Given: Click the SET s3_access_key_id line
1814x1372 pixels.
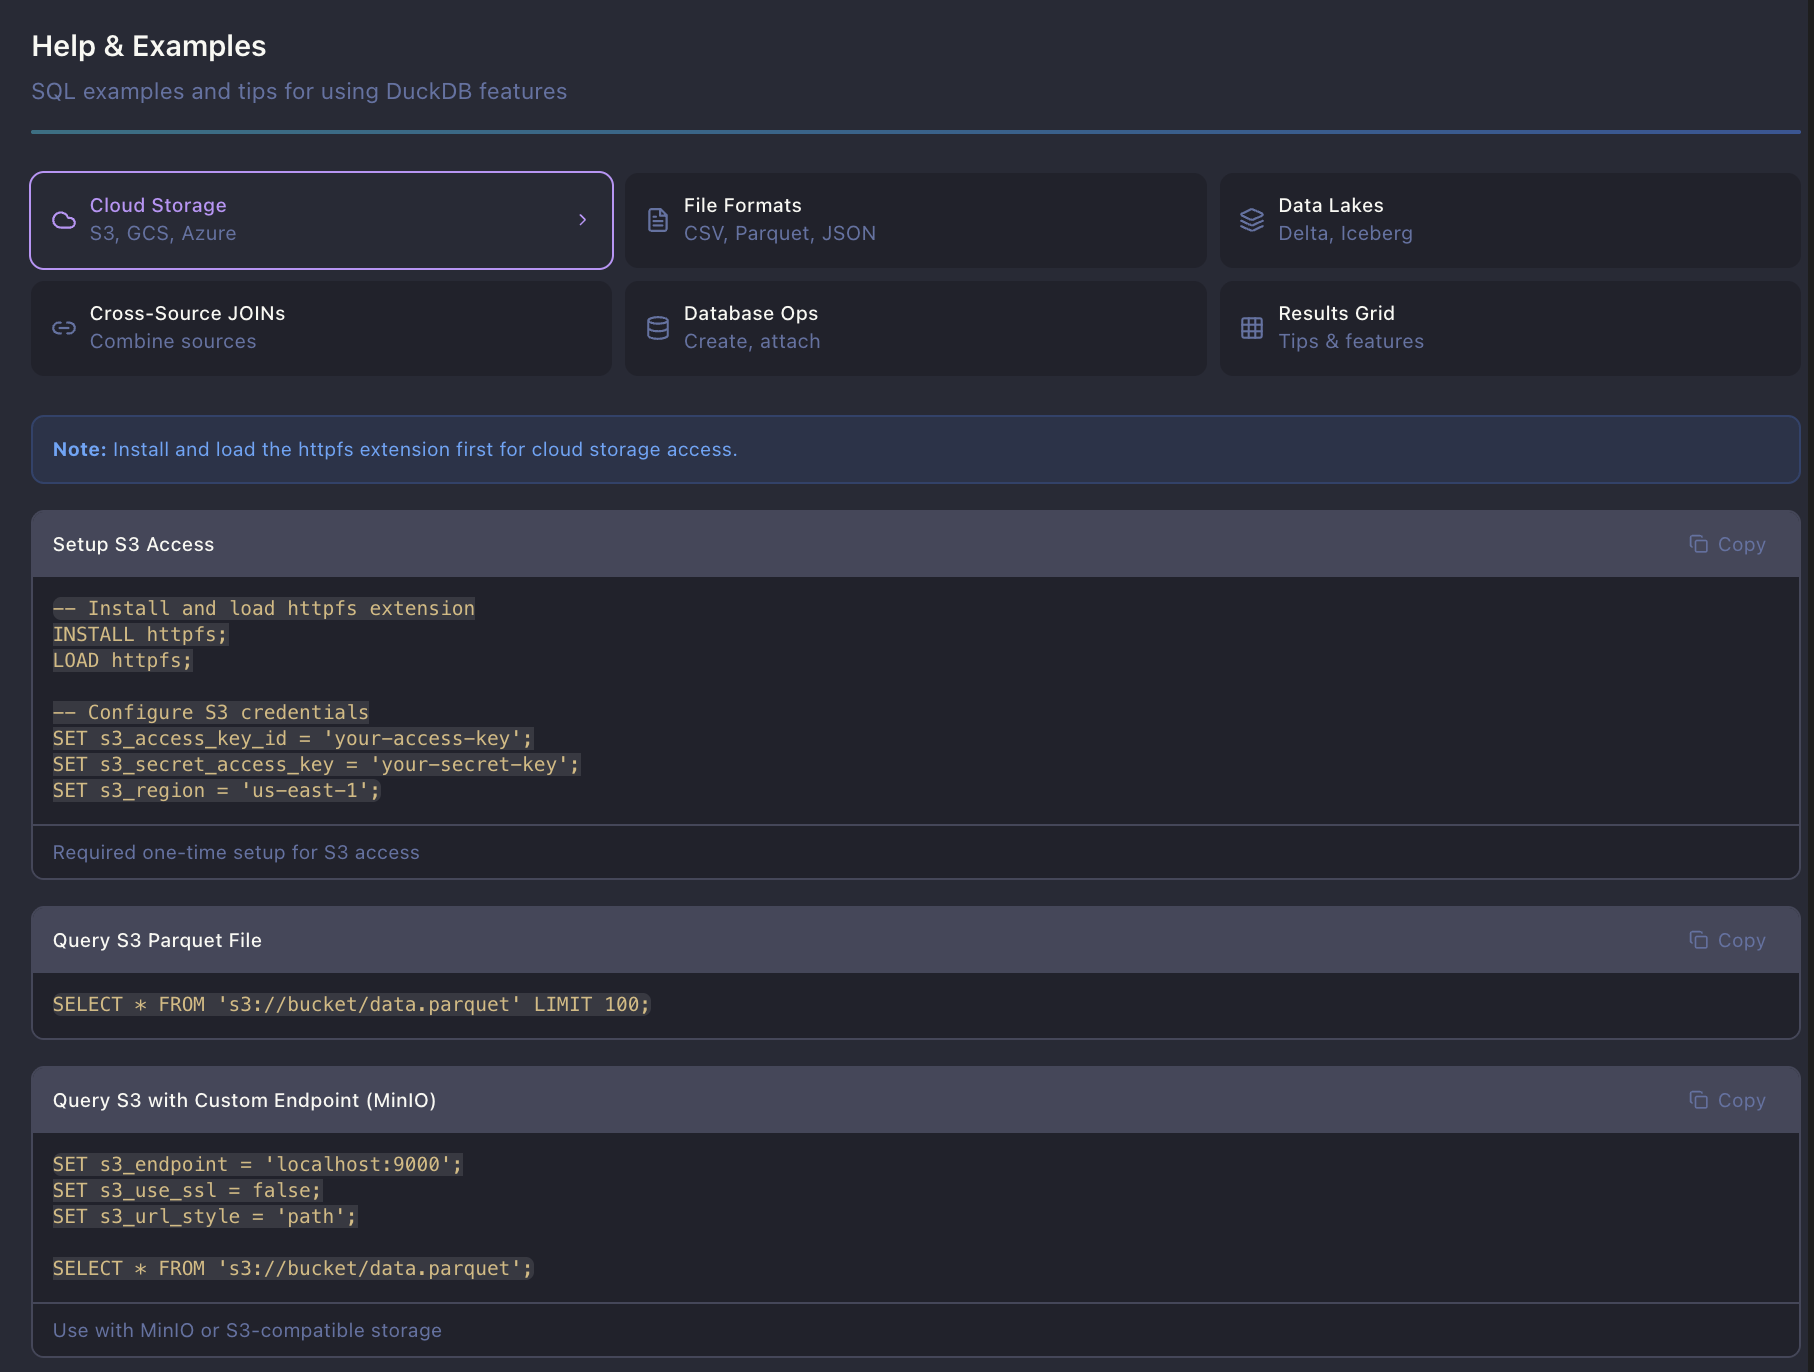Looking at the screenshot, I should 293,738.
